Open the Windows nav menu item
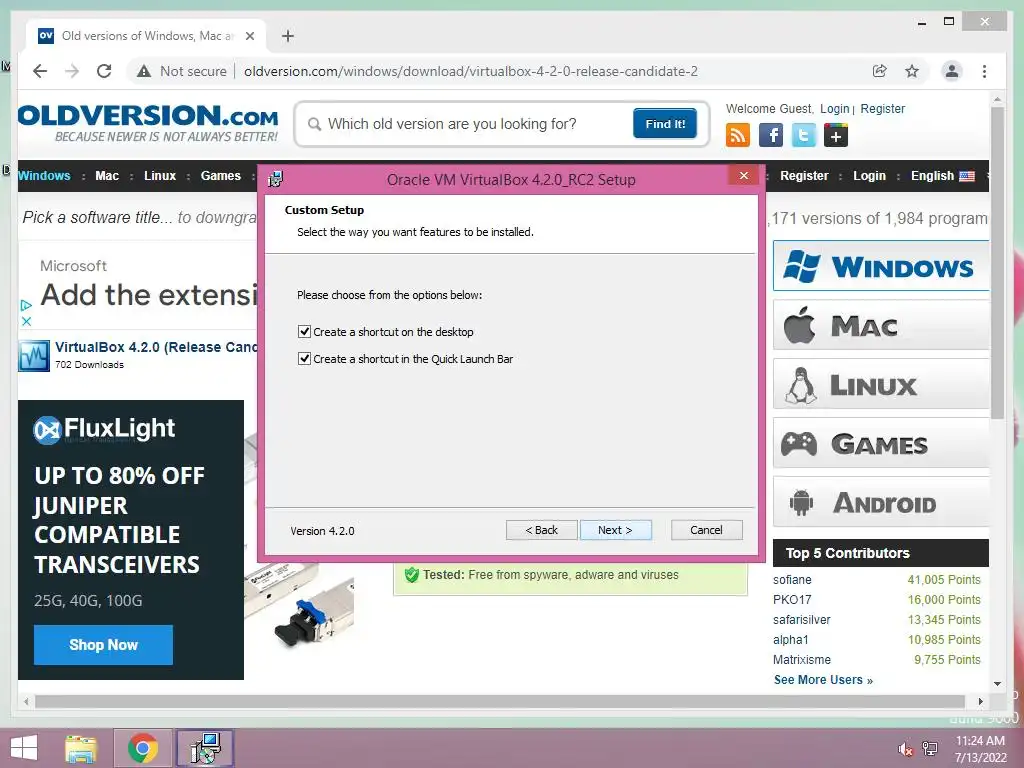Image resolution: width=1024 pixels, height=768 pixels. 44,176
